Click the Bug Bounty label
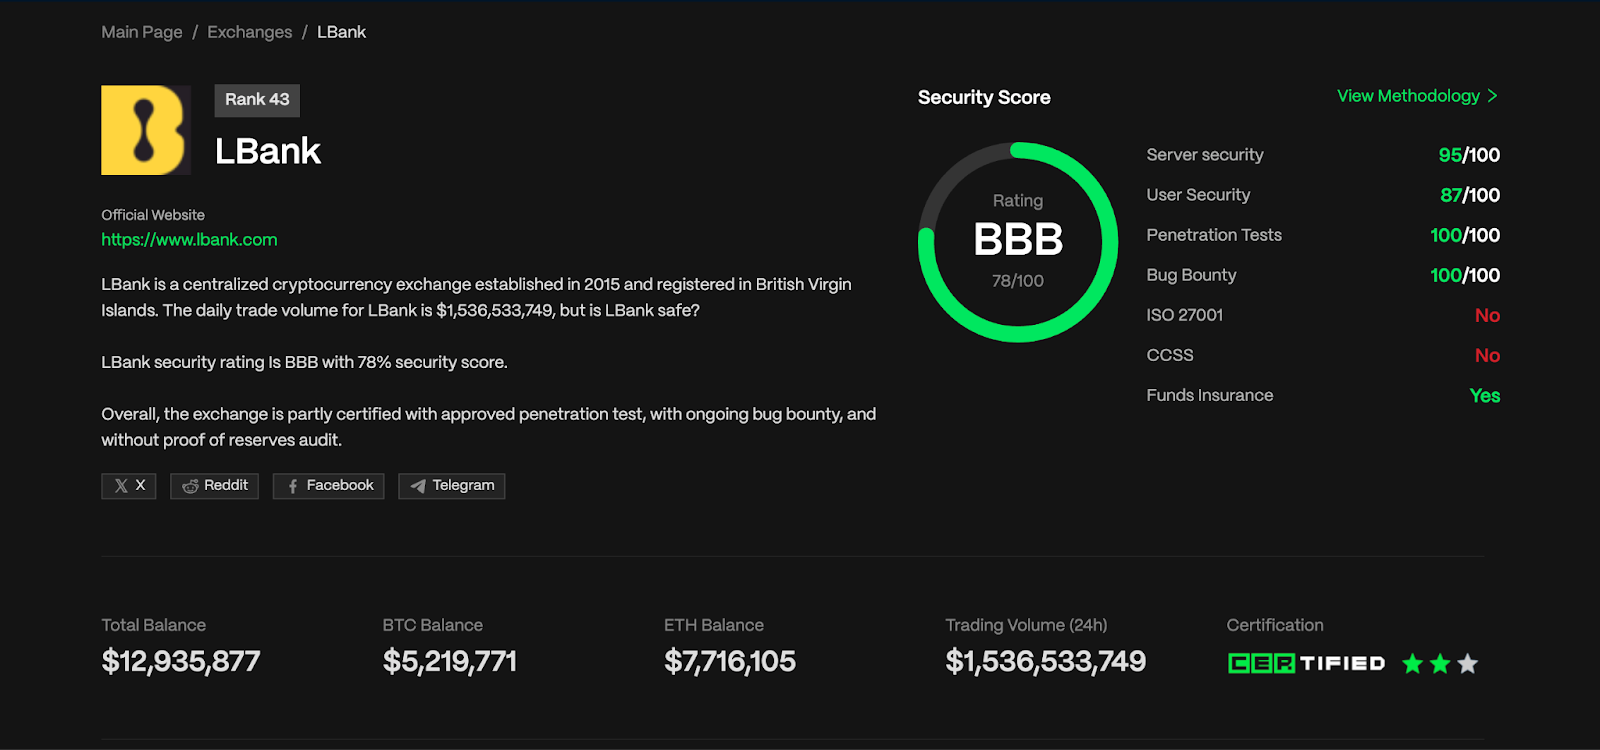 [1191, 275]
